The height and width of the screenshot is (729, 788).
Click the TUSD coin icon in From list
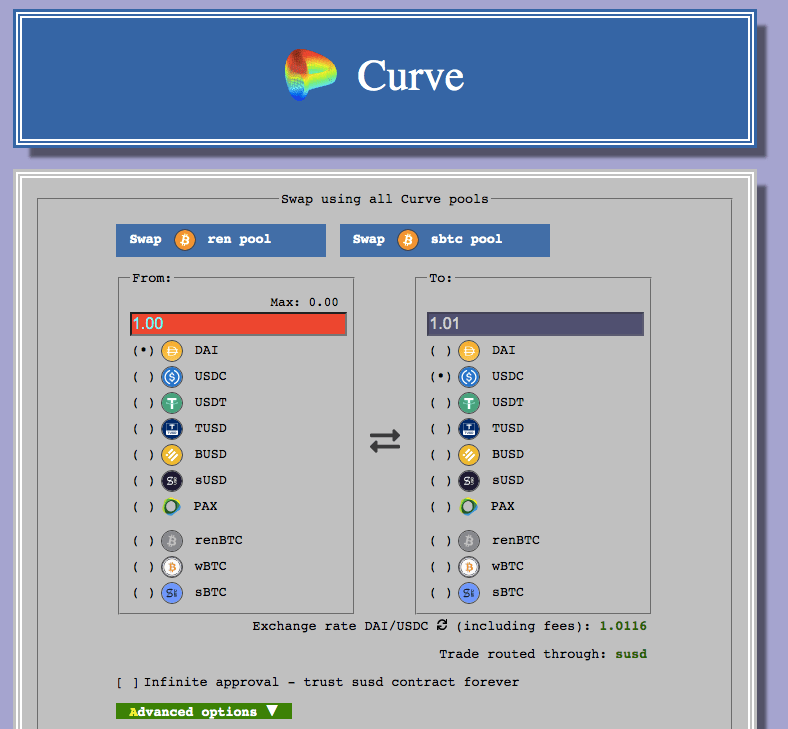coord(172,429)
